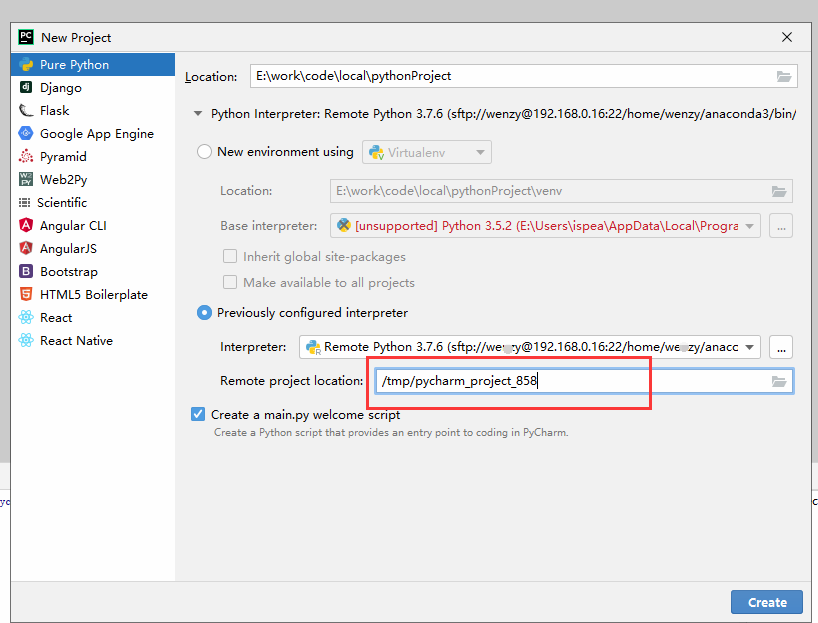Toggle Make available to all projects checkbox
The width and height of the screenshot is (818, 623).
[x=230, y=282]
